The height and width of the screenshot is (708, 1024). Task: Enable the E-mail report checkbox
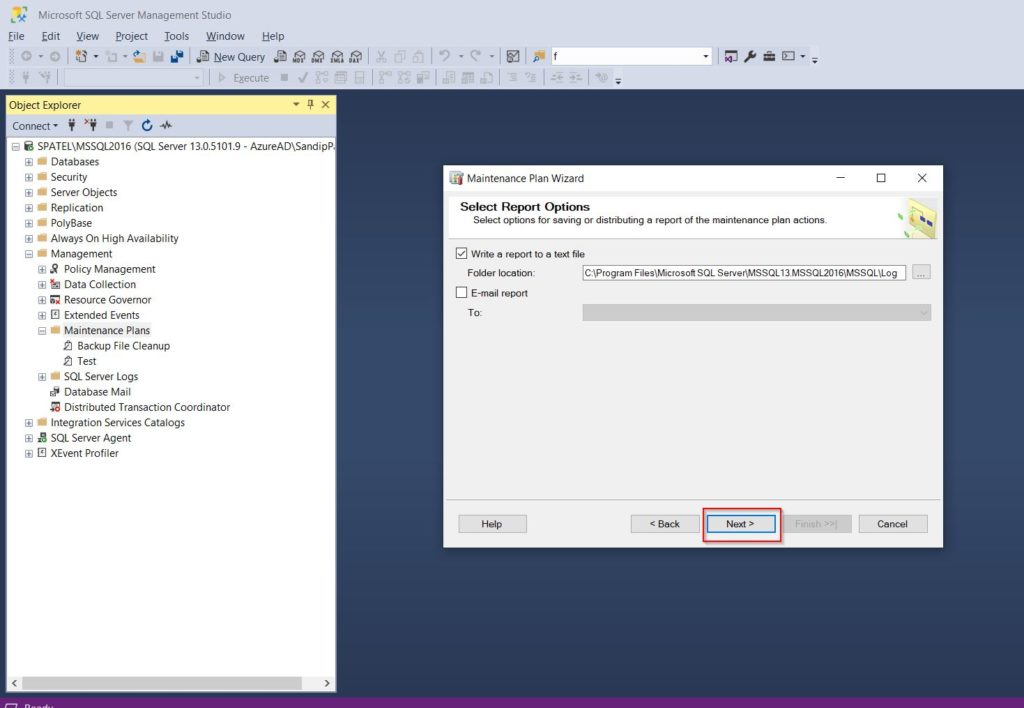pos(462,293)
